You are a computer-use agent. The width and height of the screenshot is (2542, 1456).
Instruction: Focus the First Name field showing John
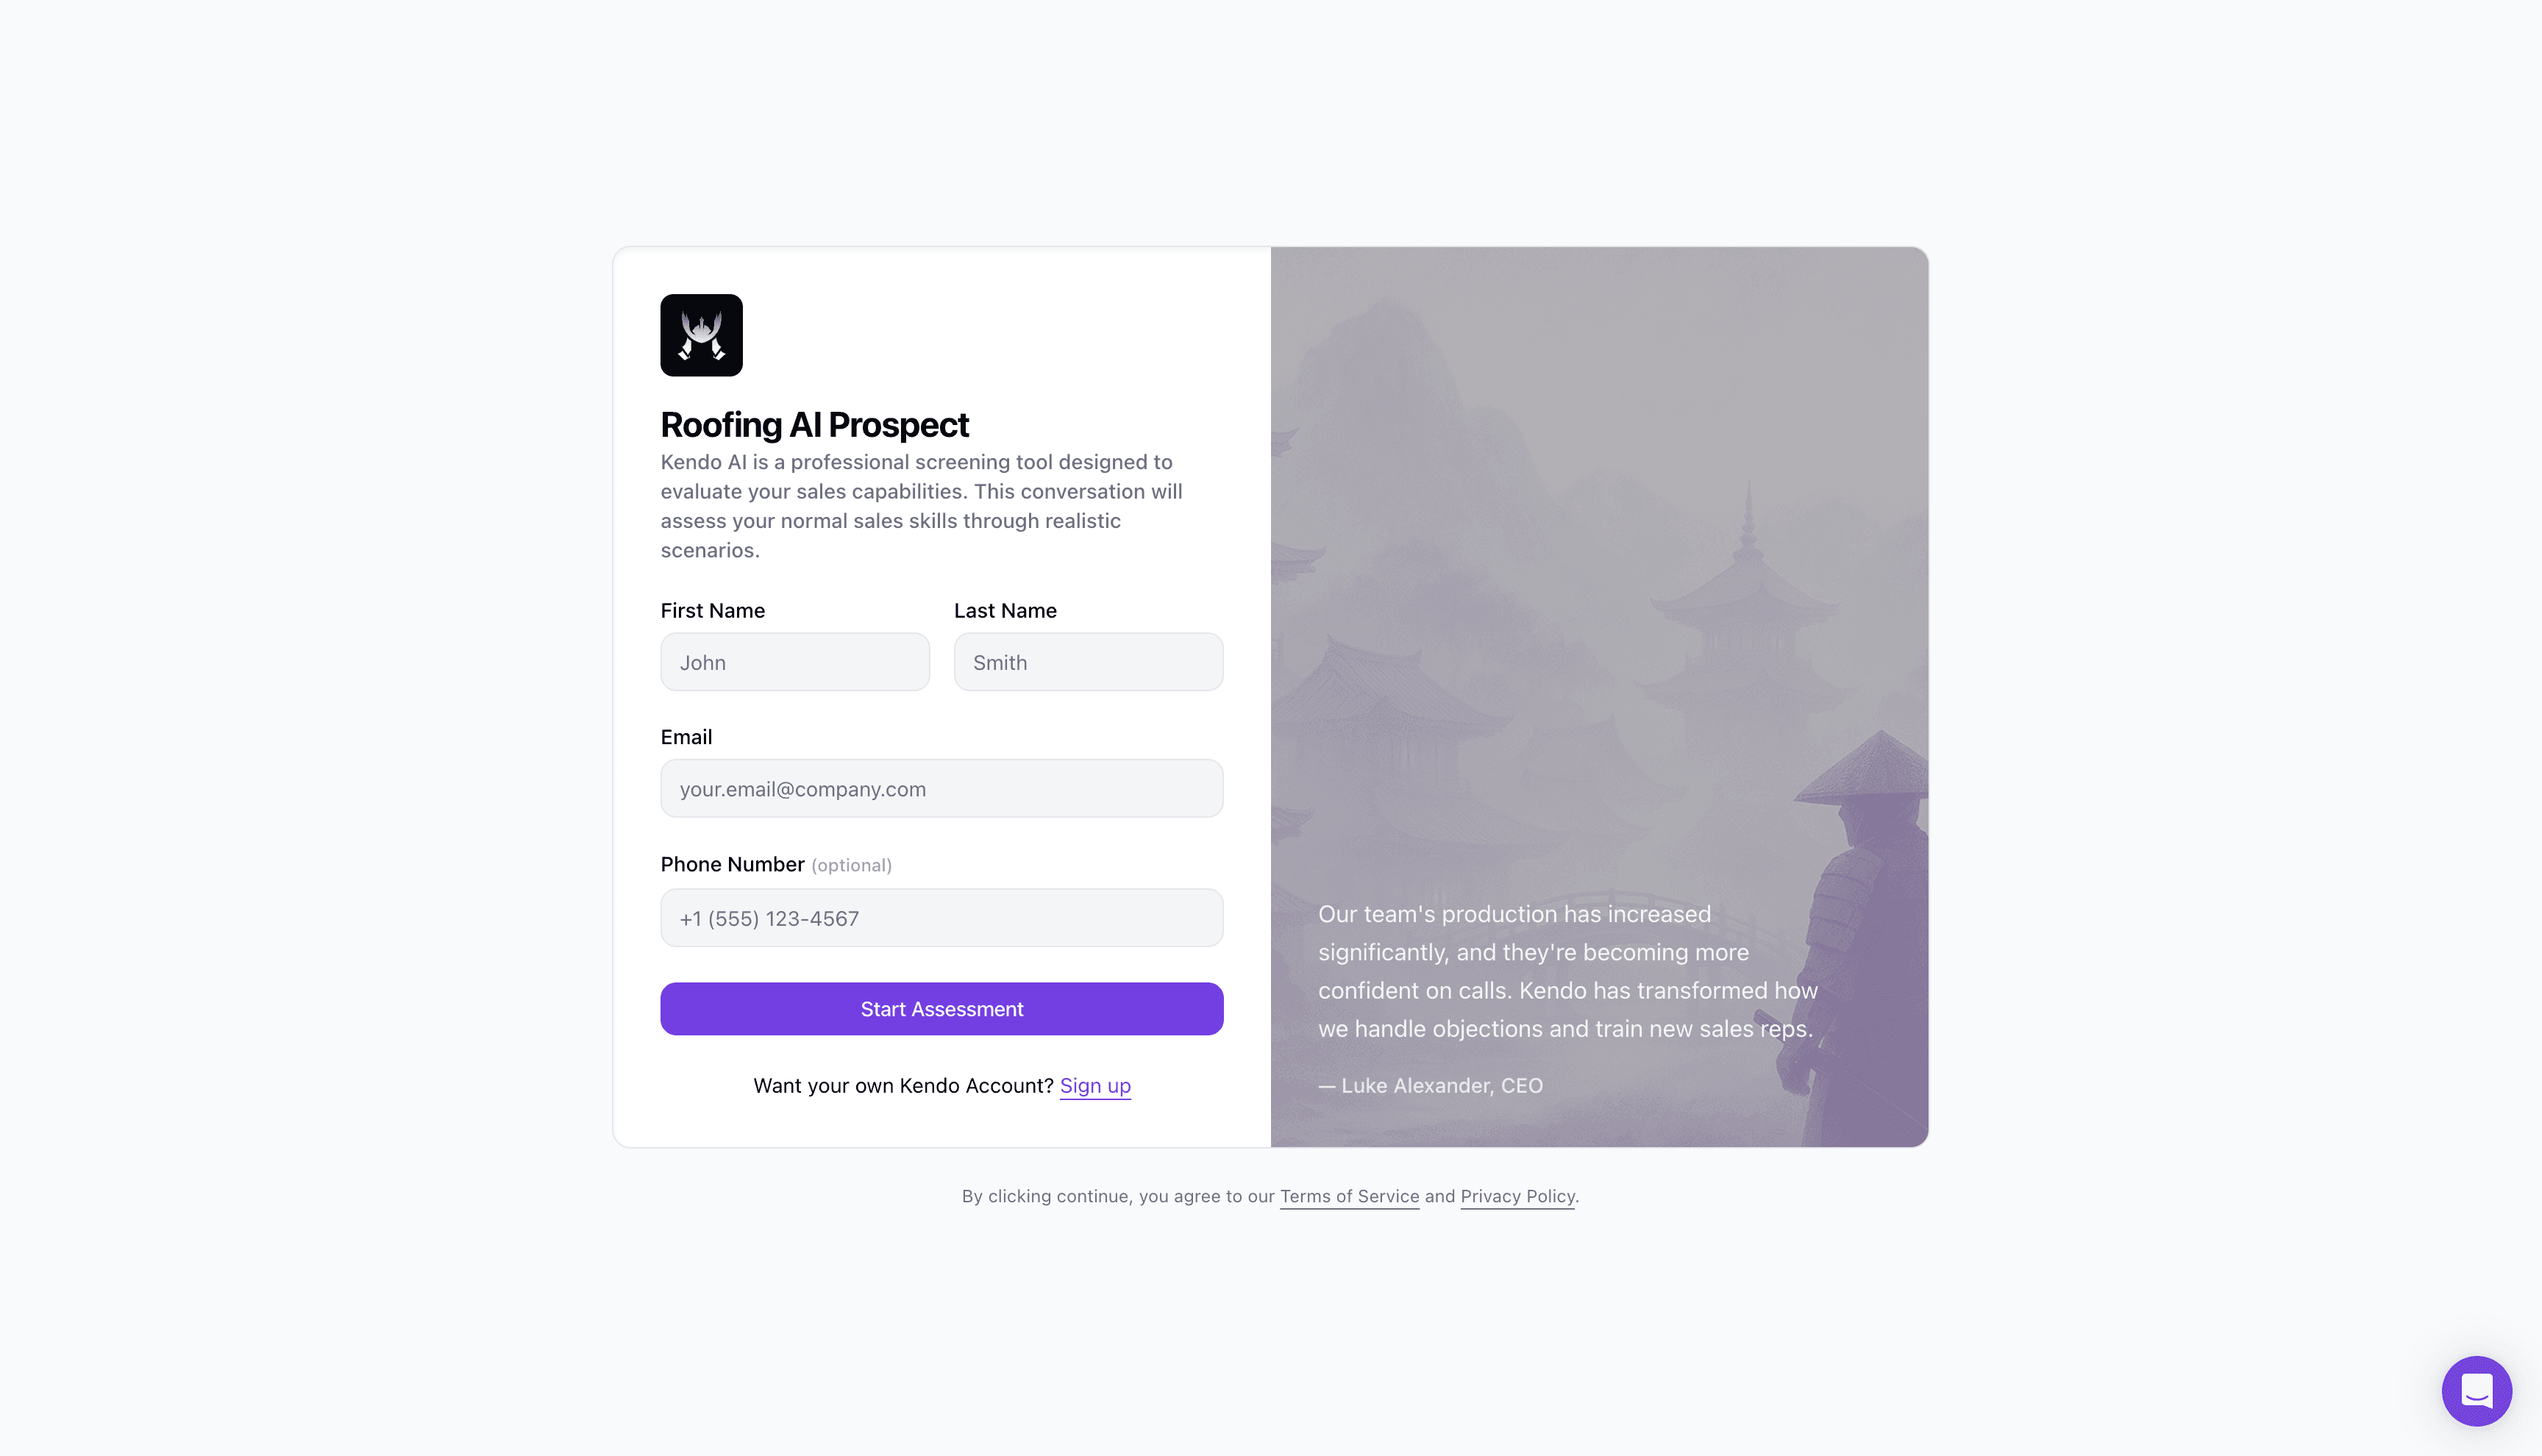[795, 662]
